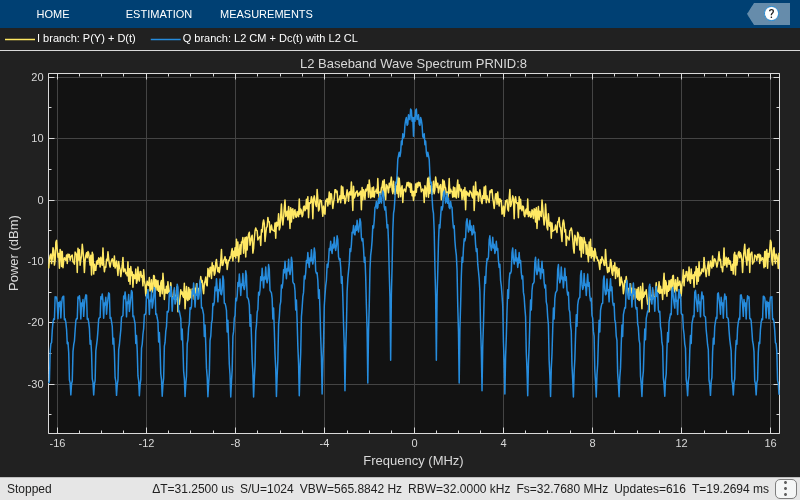Click the VBW=565.8842 Hz readout

coord(351,489)
